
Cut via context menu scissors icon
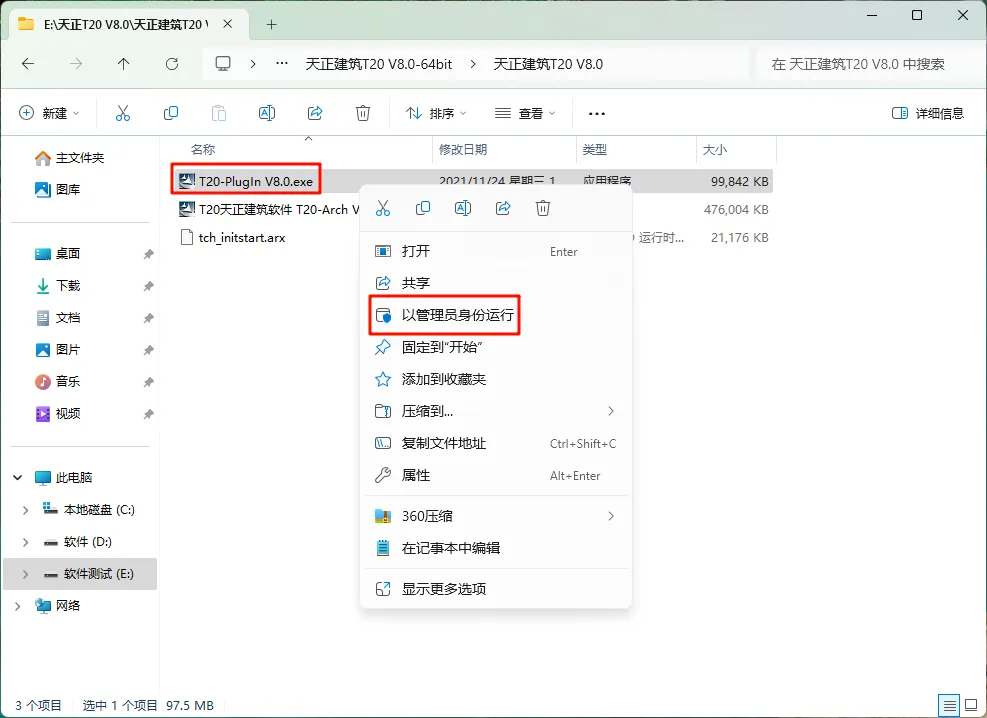[383, 208]
